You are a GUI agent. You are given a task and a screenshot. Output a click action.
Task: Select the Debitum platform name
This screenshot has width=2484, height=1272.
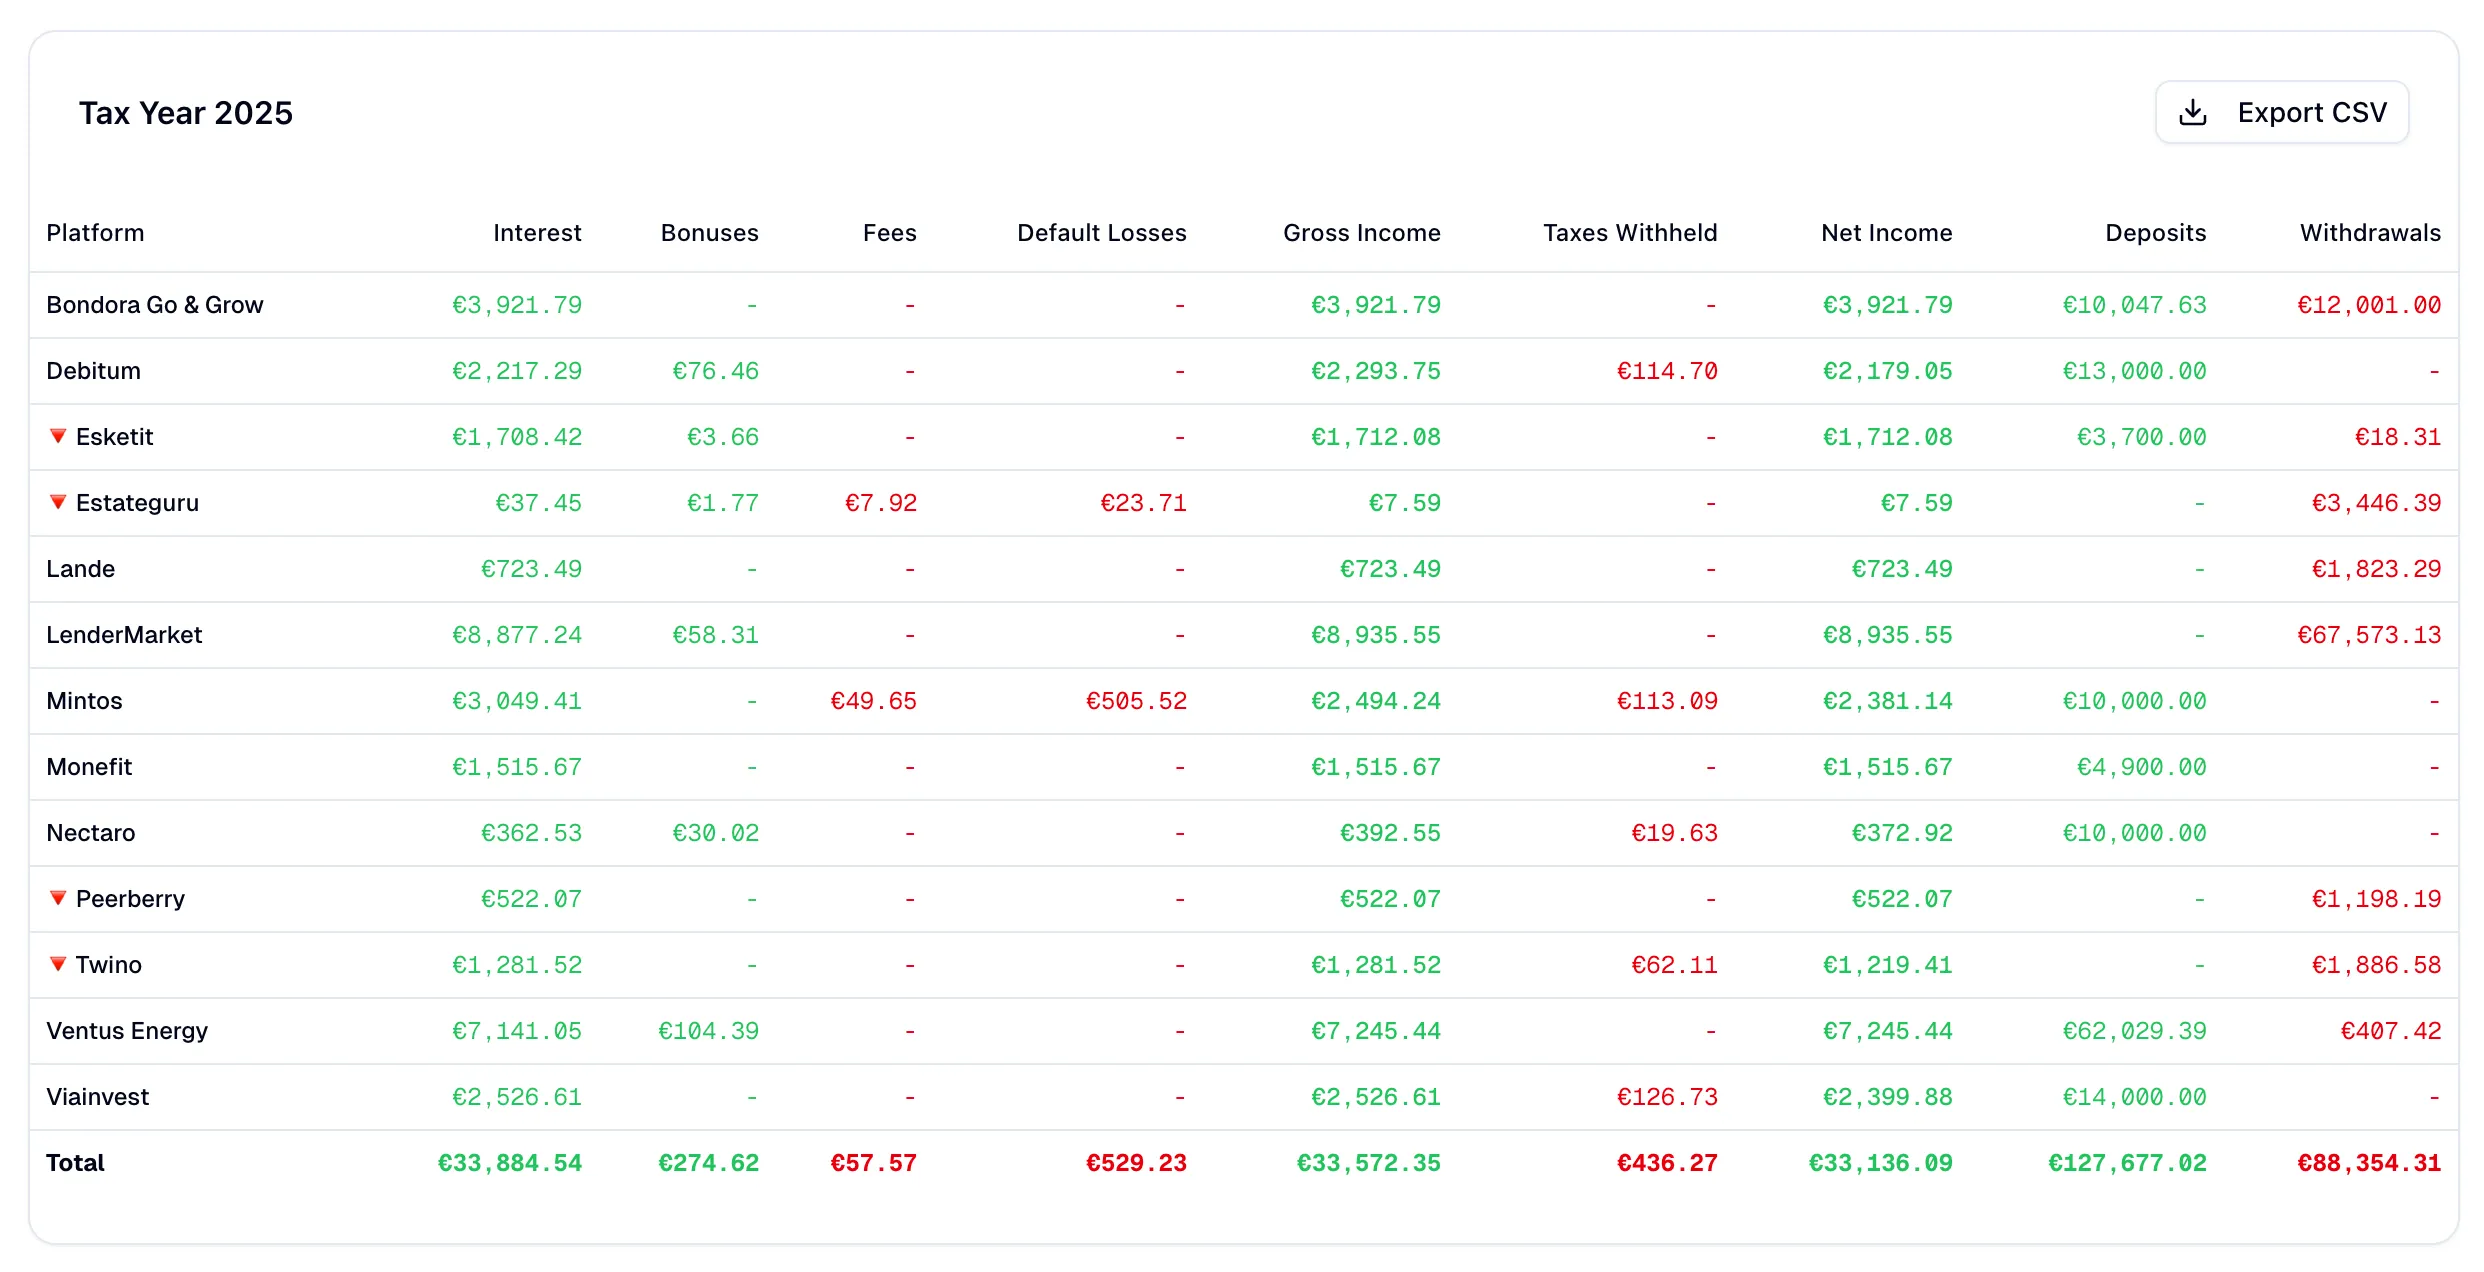93,371
